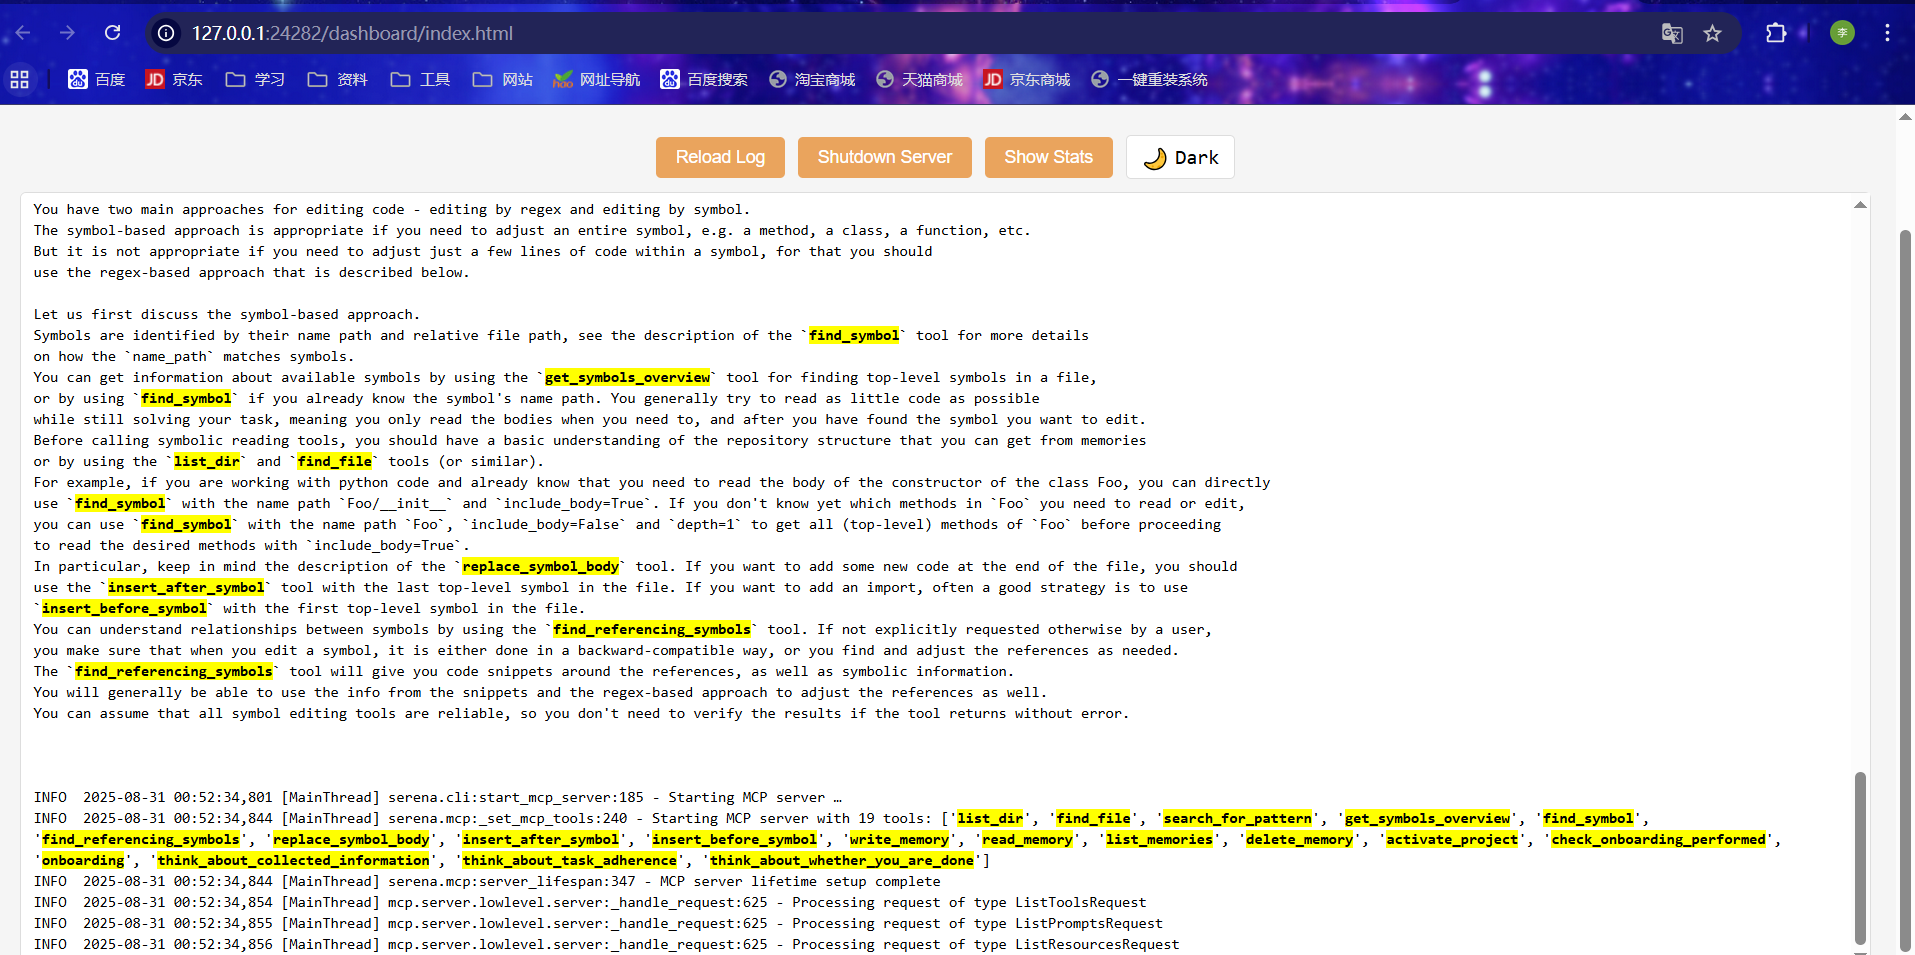Open the 京东 bookmark
The width and height of the screenshot is (1915, 955).
coord(174,79)
